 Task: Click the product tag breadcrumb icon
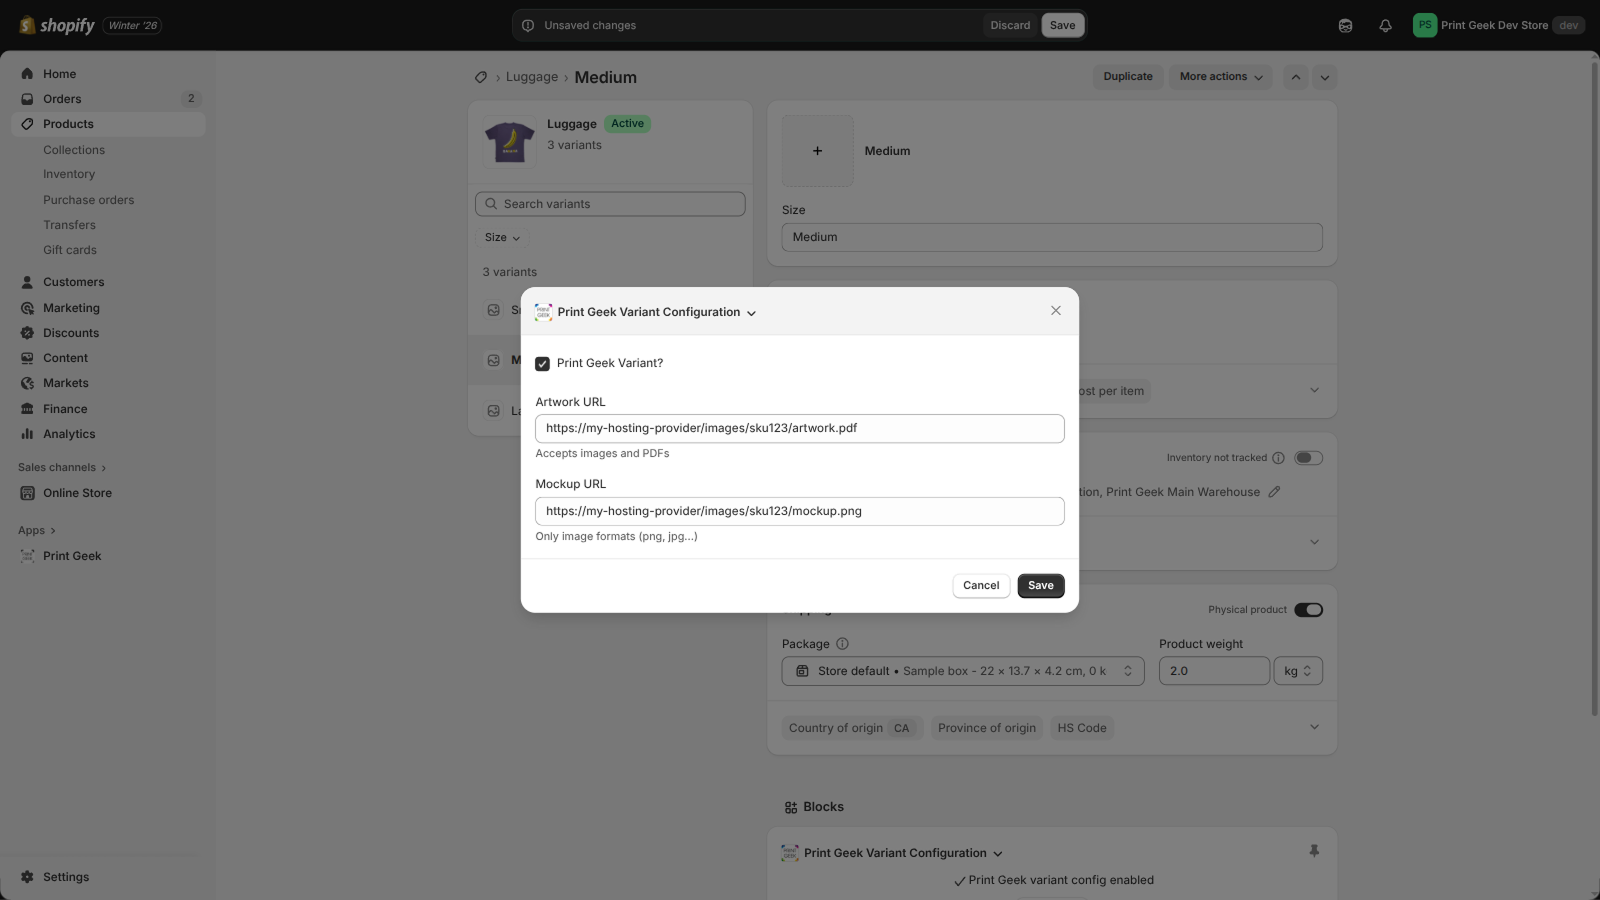pyautogui.click(x=481, y=77)
